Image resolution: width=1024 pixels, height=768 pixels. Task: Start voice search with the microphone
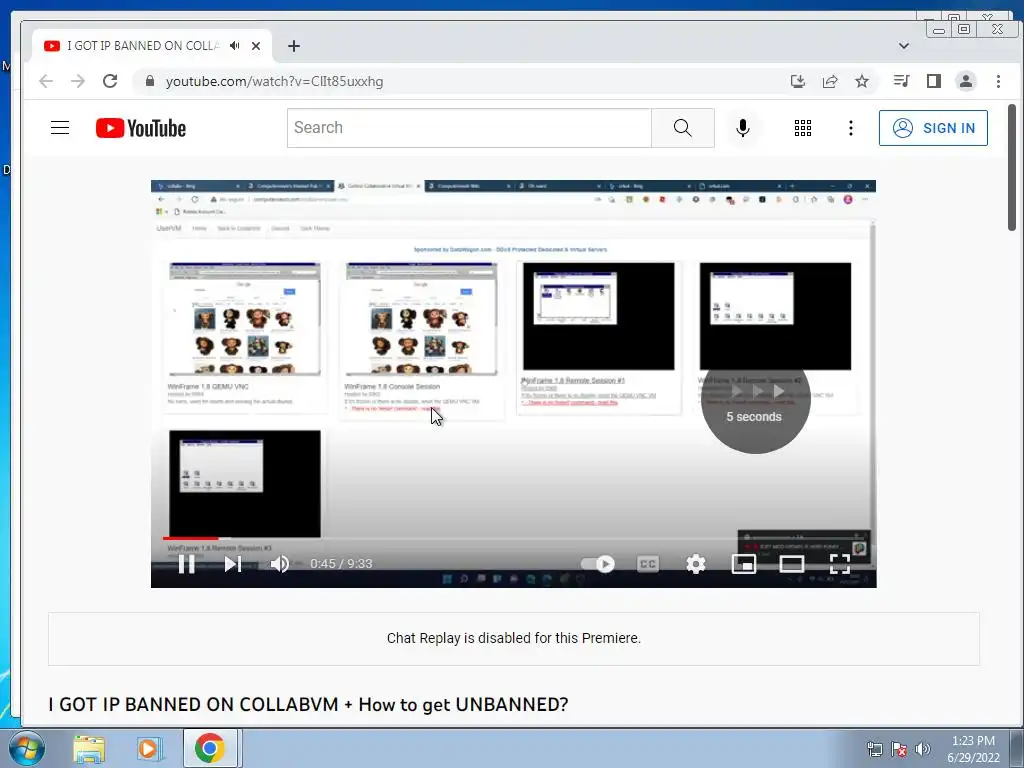point(743,128)
